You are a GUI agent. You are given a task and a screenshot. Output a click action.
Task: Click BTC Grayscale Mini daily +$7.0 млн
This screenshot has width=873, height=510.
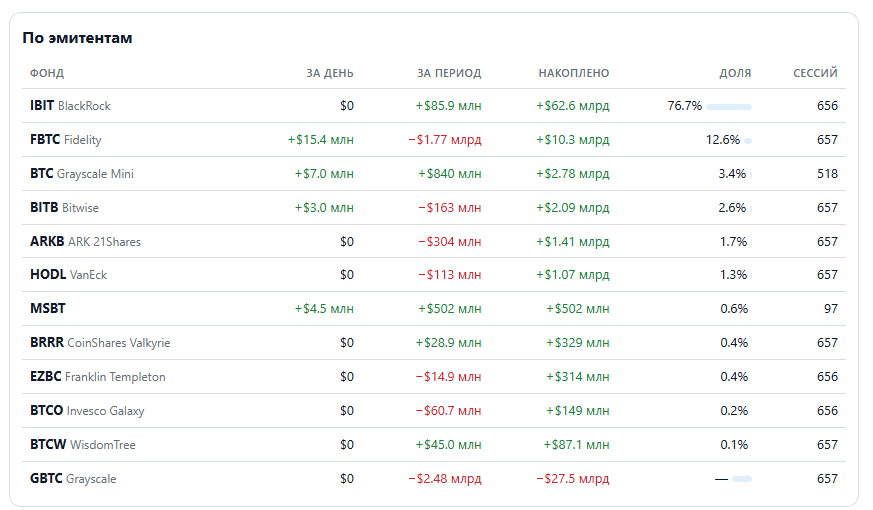324,174
